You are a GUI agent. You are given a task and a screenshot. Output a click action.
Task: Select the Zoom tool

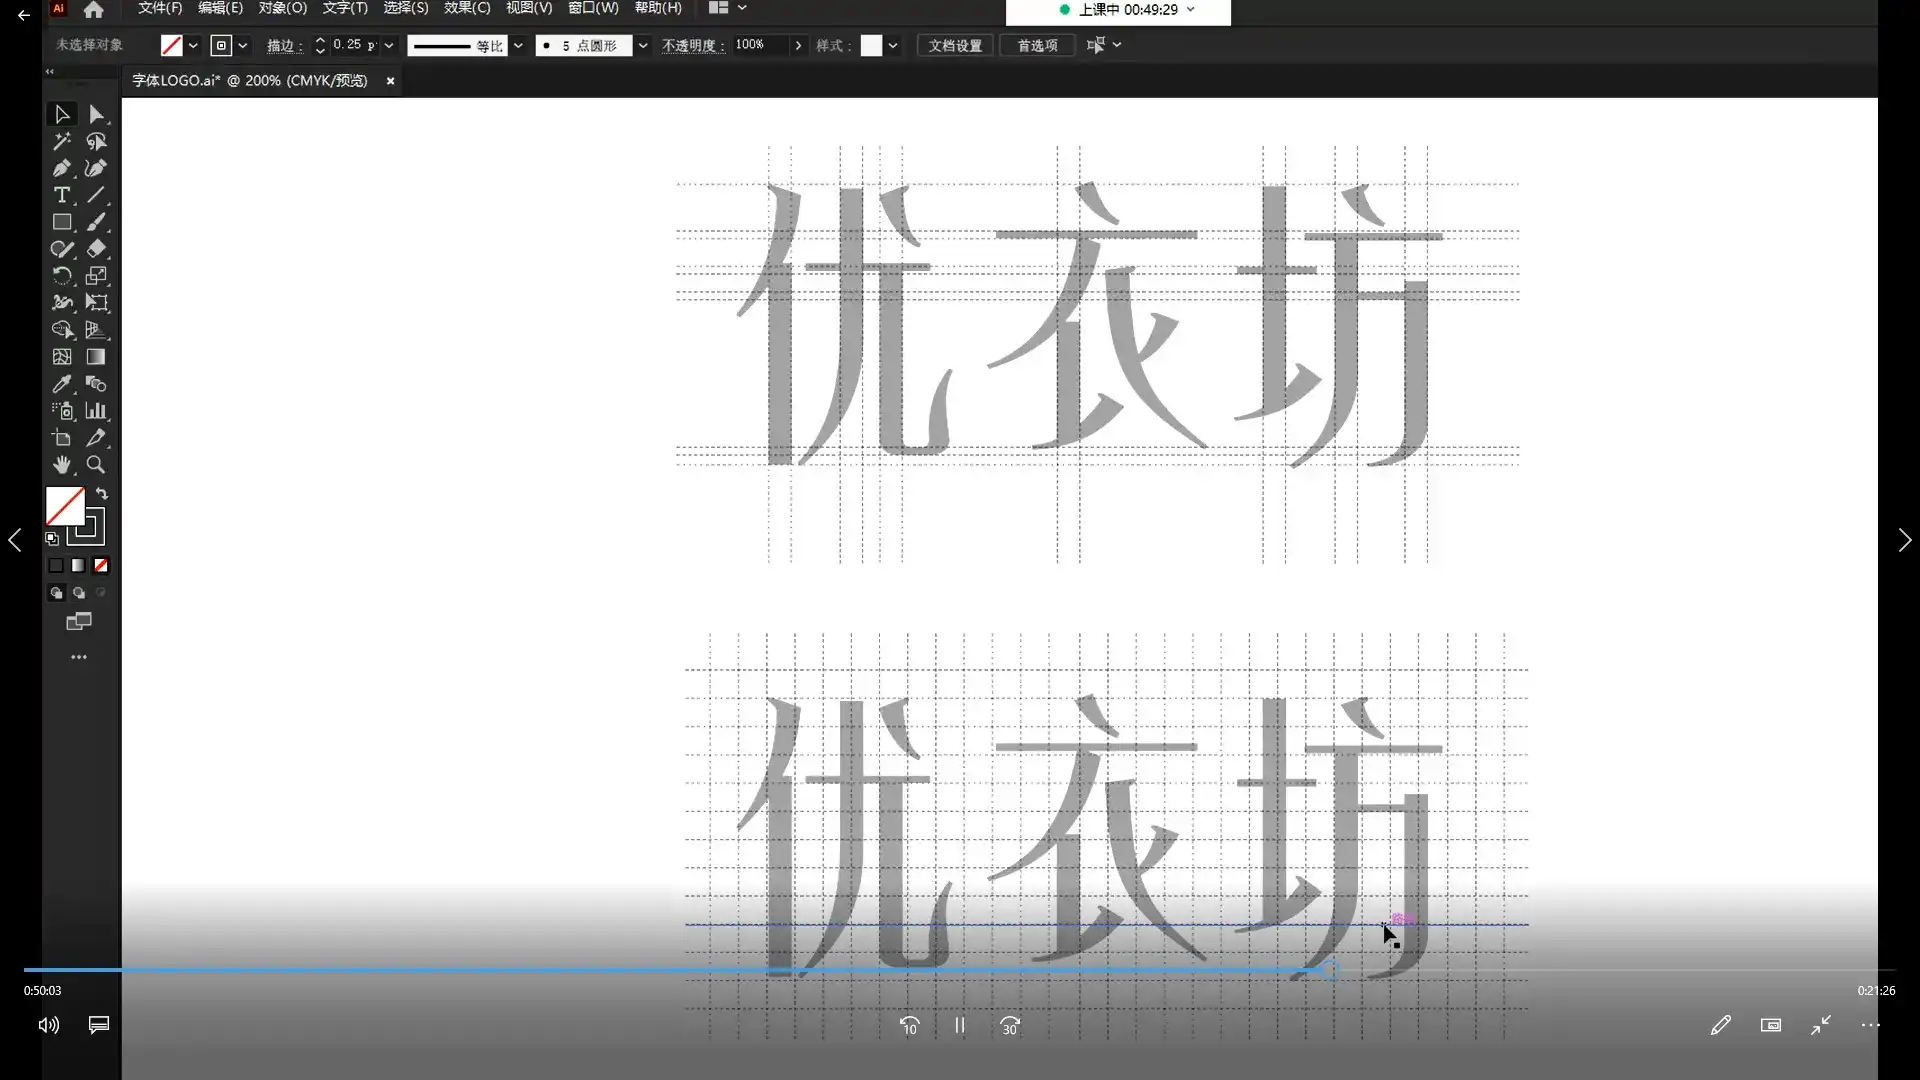[x=96, y=464]
